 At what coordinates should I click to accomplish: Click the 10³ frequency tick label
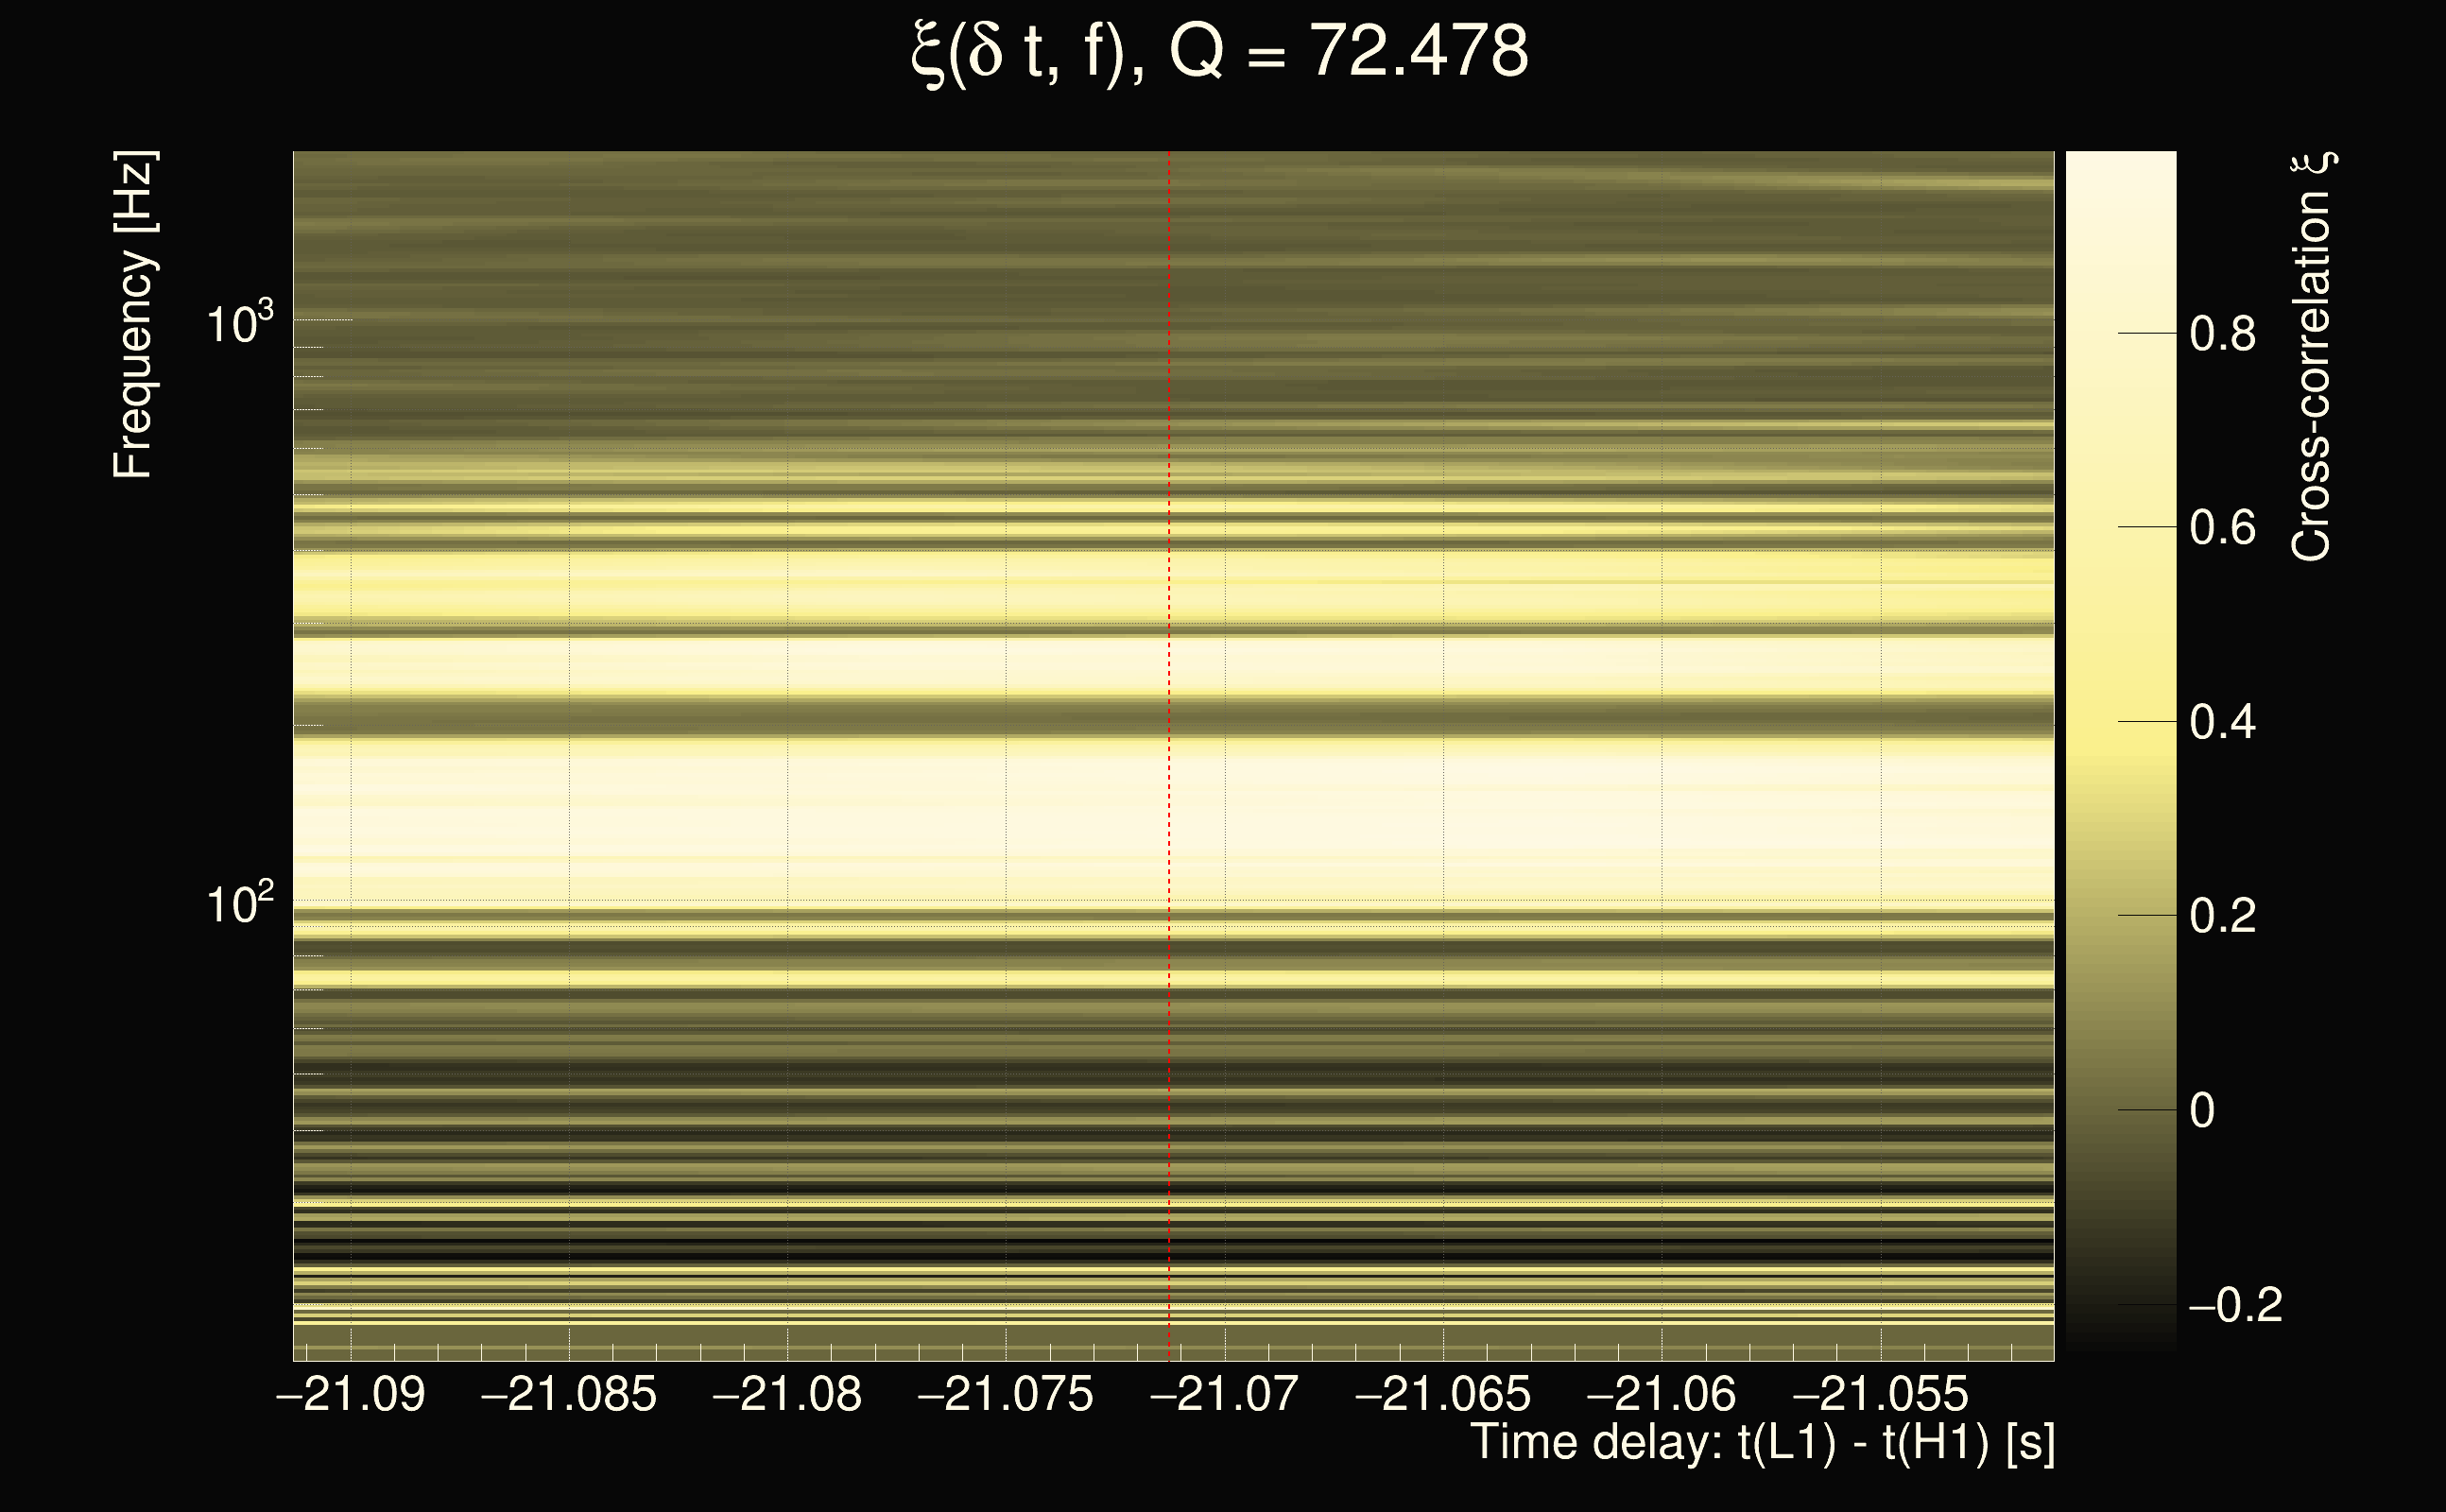pos(239,324)
